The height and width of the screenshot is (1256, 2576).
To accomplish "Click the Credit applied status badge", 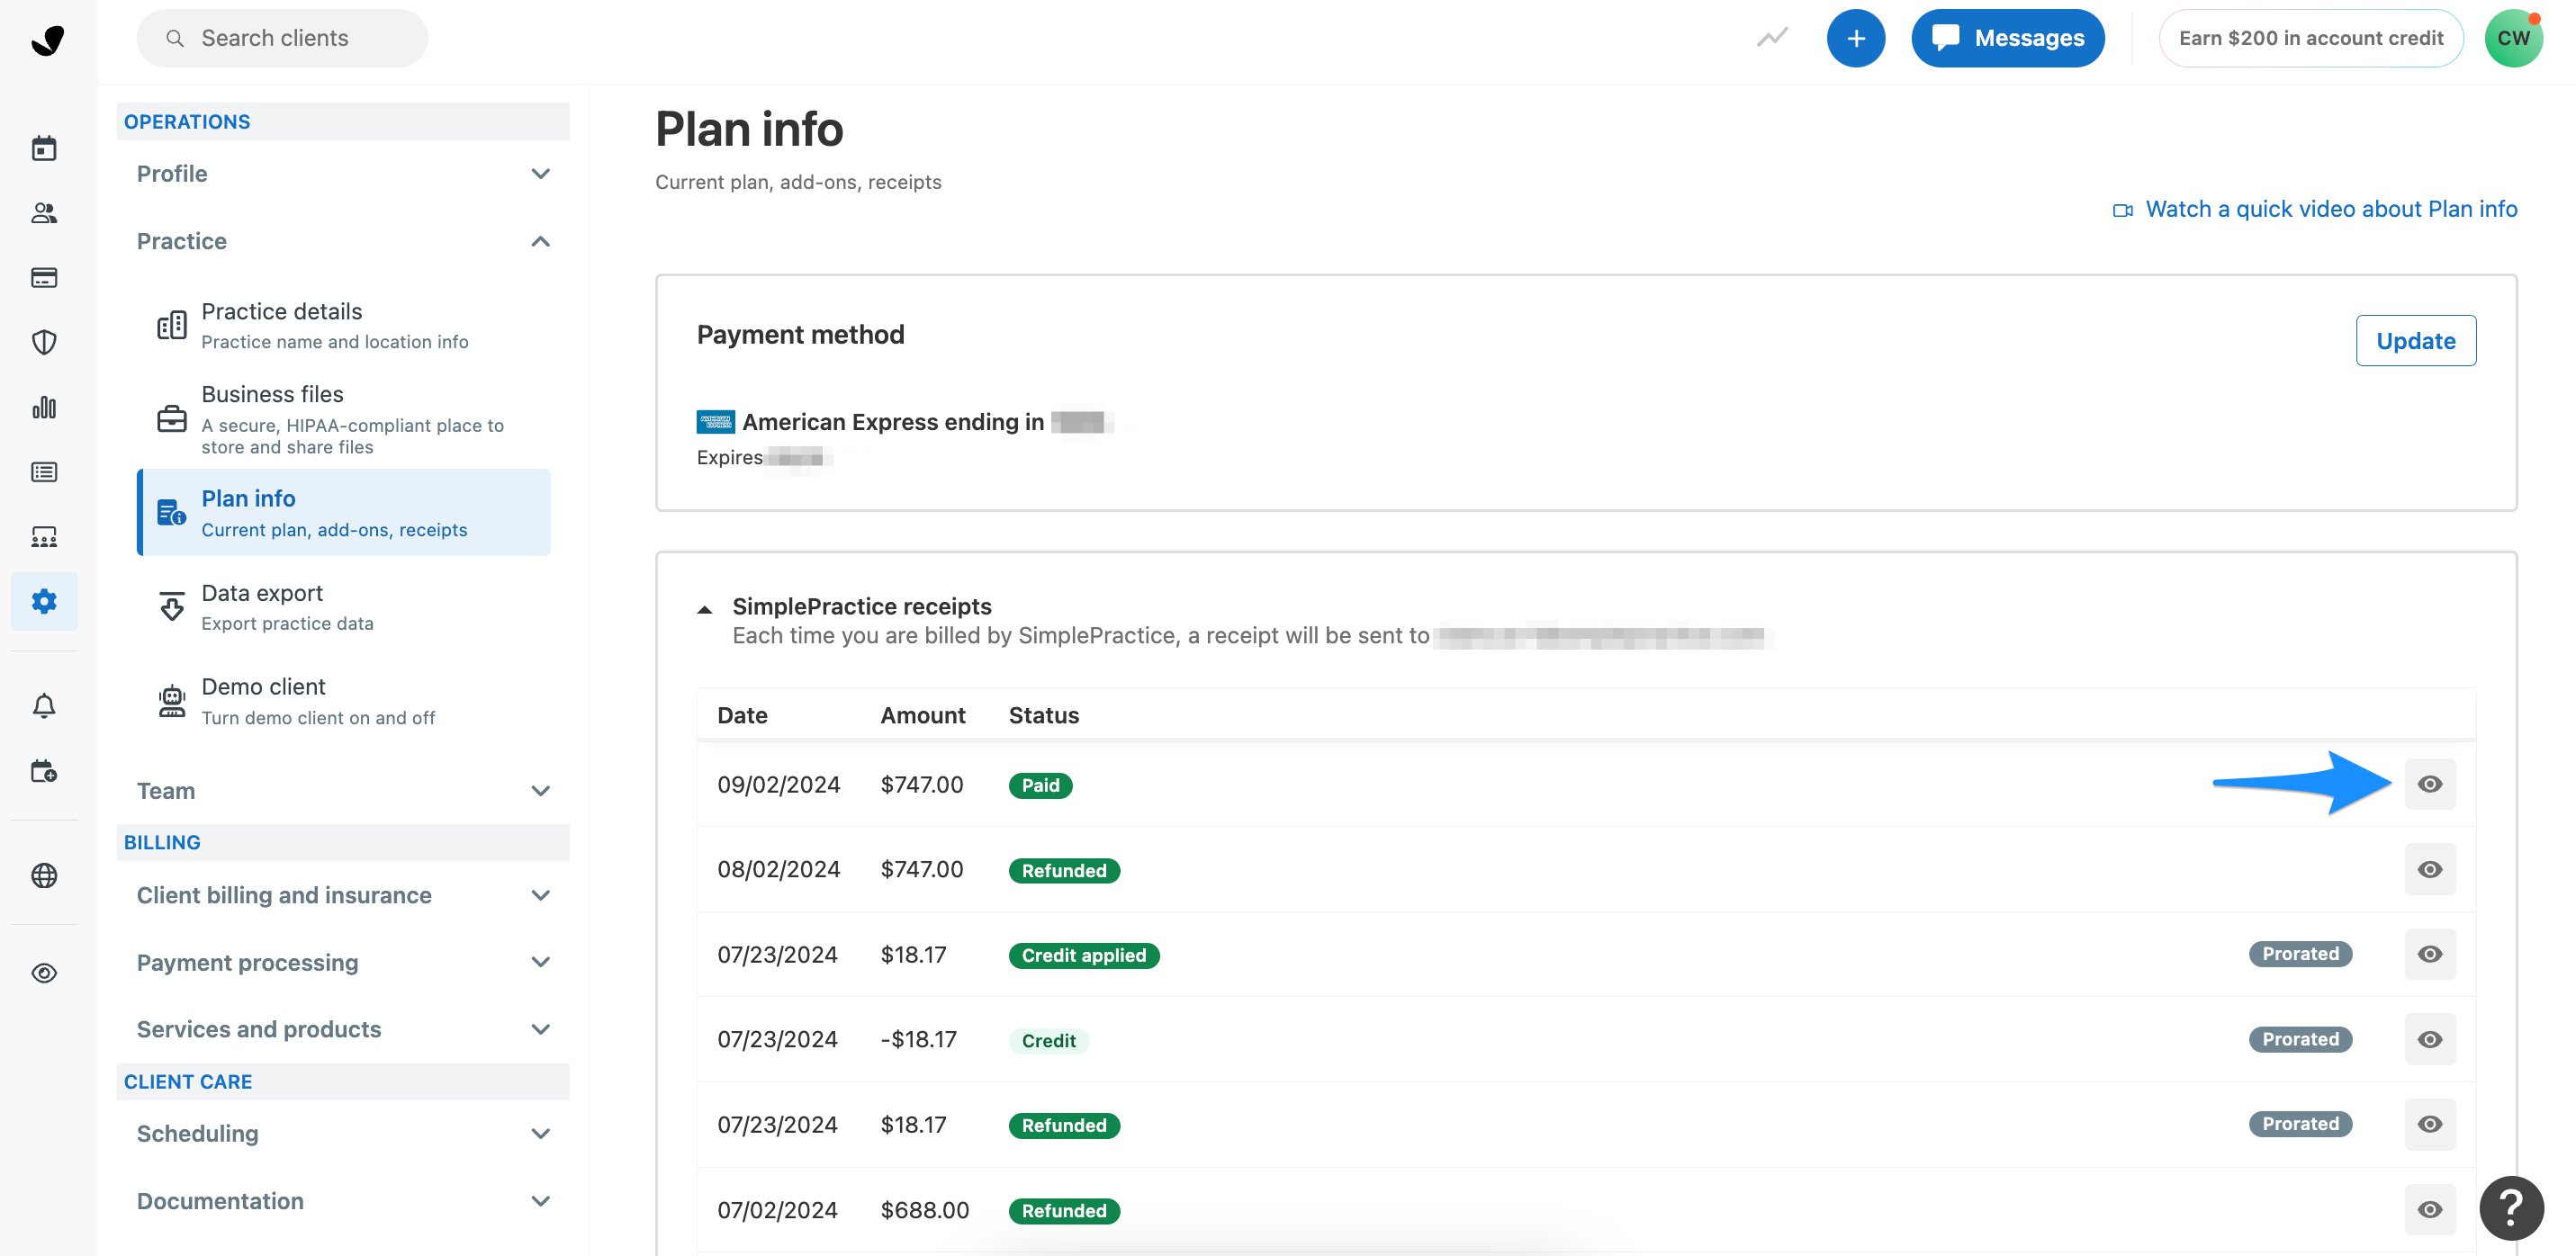I will coord(1083,955).
